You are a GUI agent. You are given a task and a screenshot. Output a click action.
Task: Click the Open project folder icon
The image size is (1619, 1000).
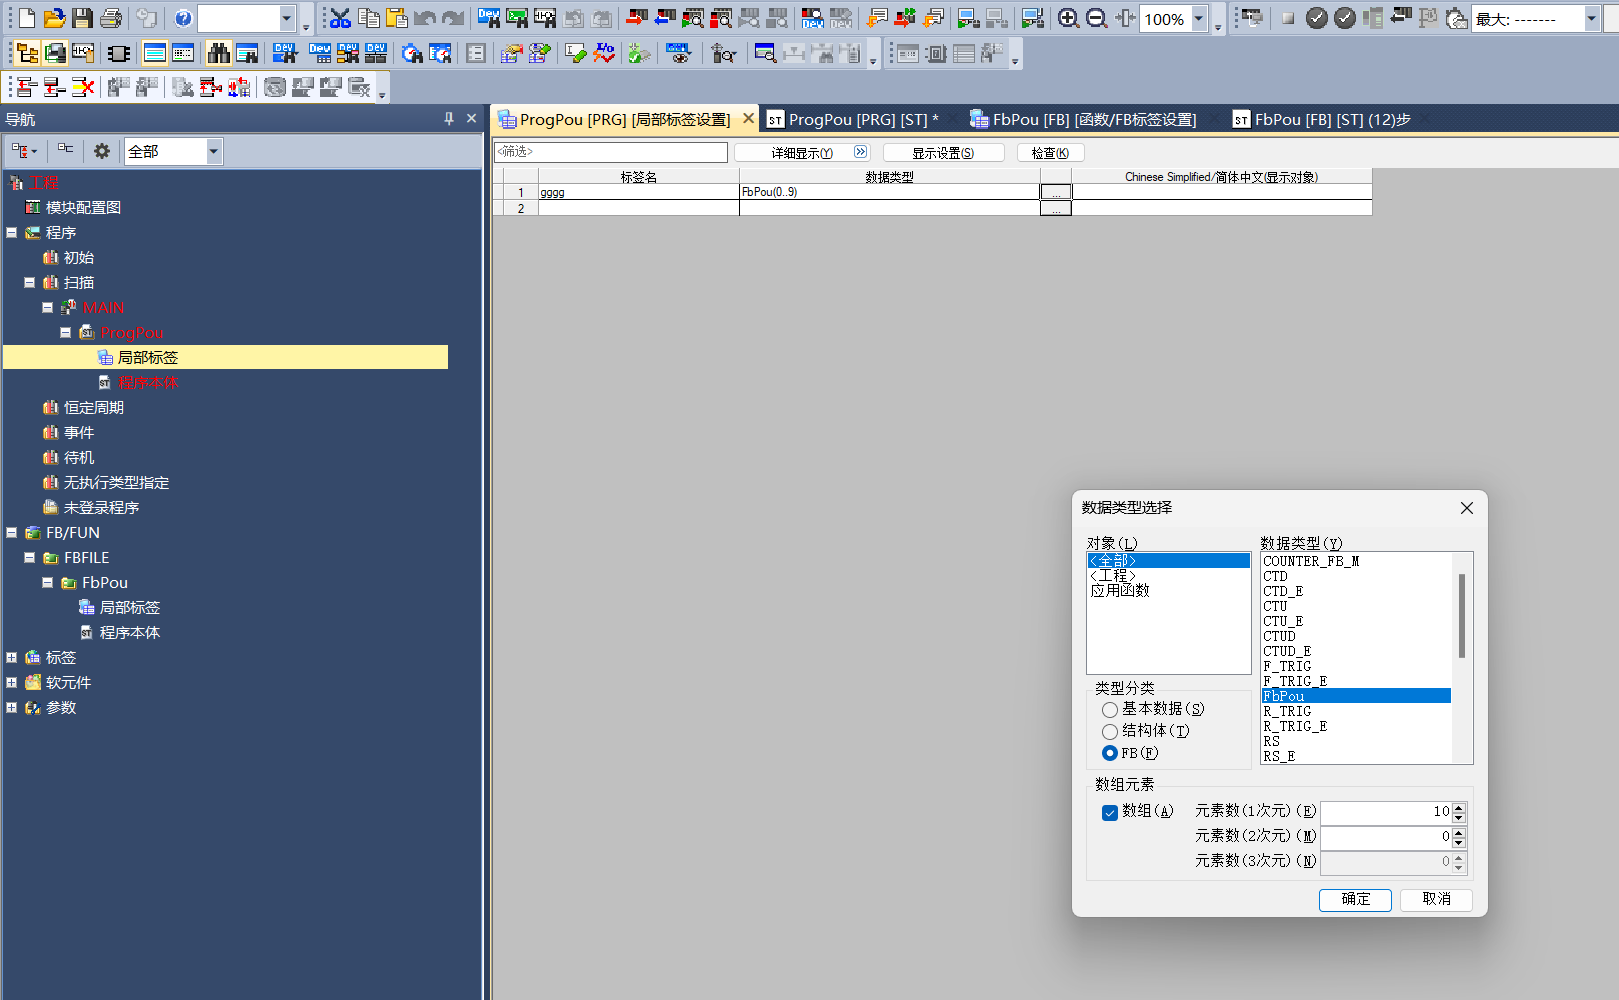tap(54, 18)
